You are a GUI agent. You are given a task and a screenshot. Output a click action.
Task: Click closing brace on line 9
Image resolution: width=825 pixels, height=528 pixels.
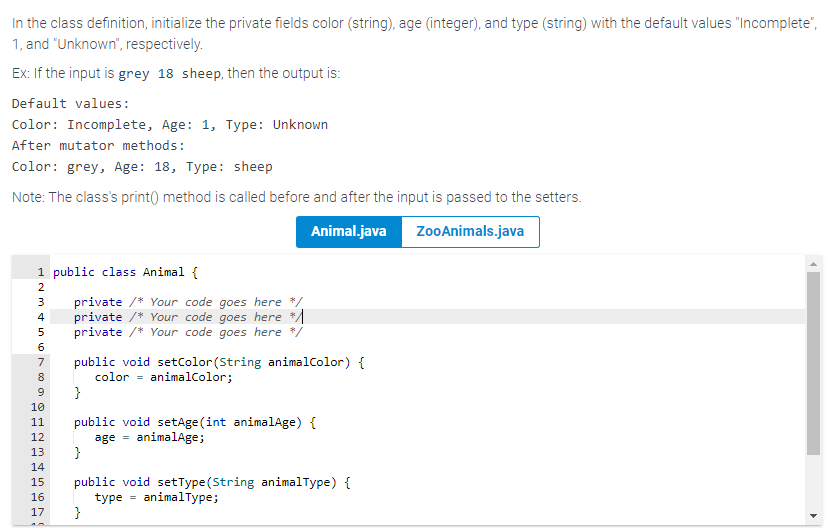coord(77,392)
